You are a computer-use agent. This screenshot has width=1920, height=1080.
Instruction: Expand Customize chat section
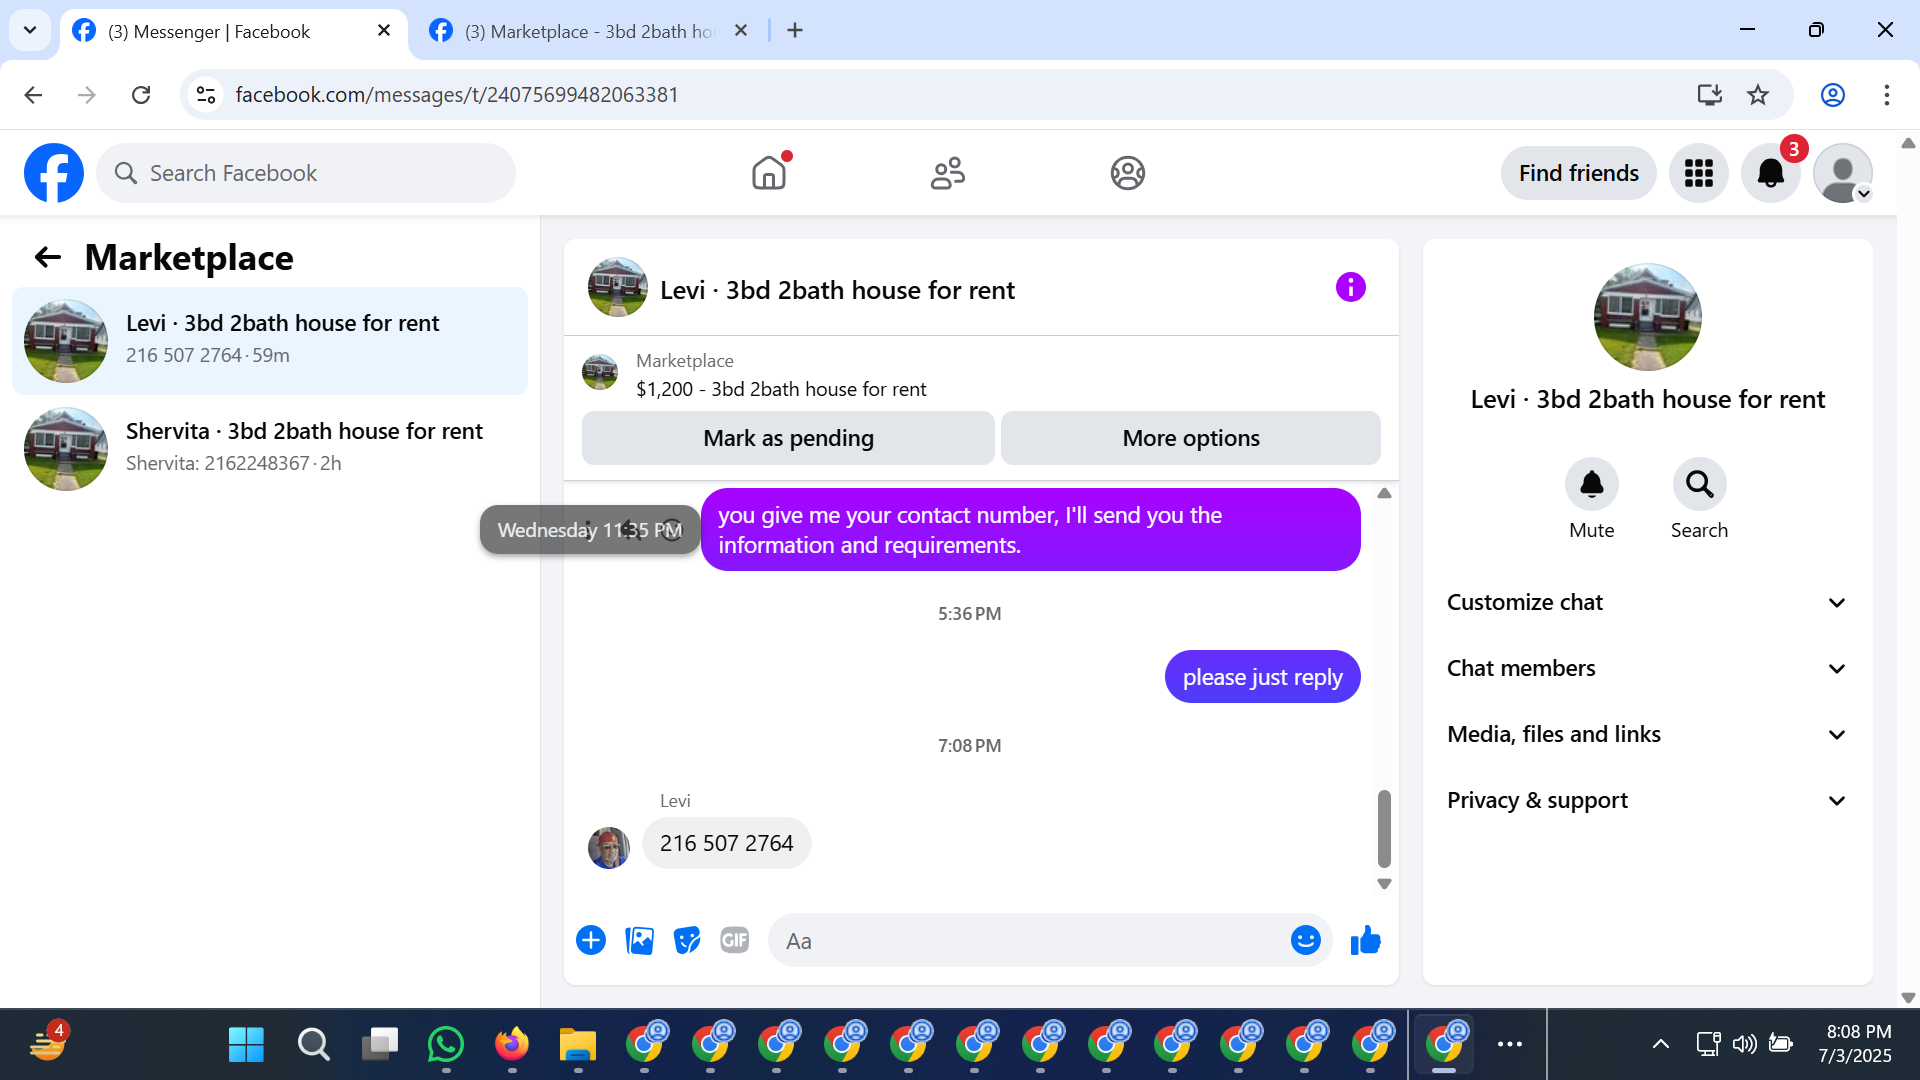[x=1647, y=602]
